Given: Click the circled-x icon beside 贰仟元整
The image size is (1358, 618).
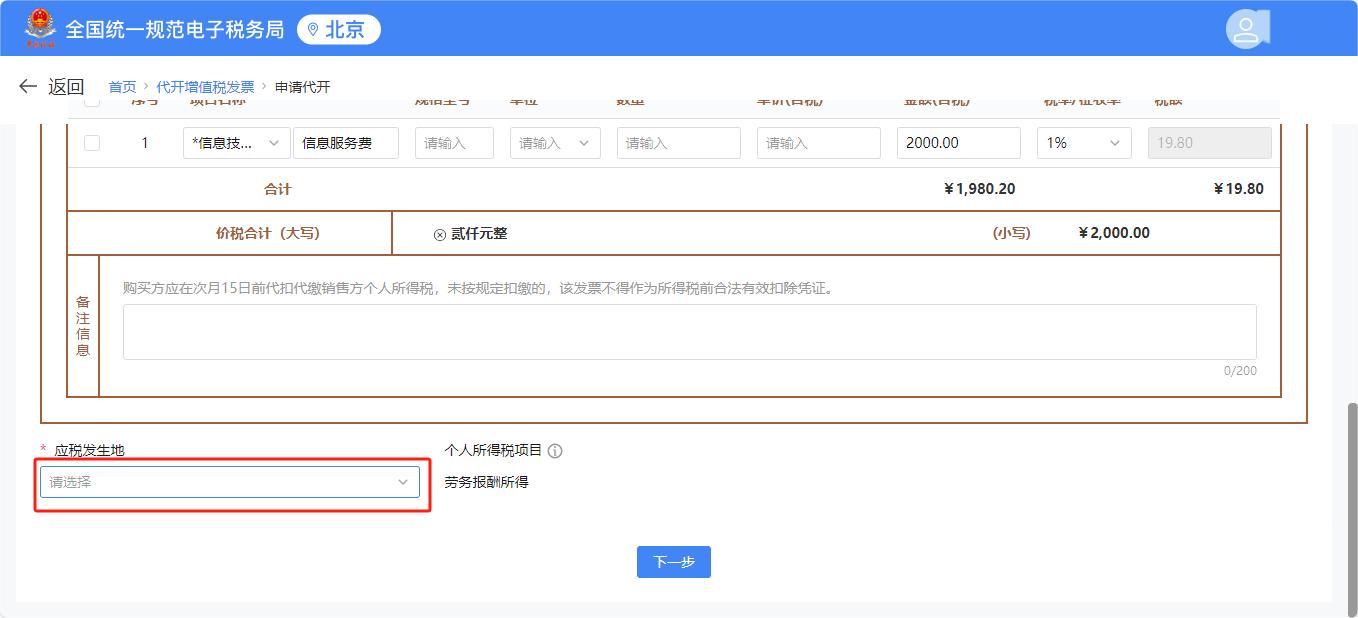Looking at the screenshot, I should point(439,234).
